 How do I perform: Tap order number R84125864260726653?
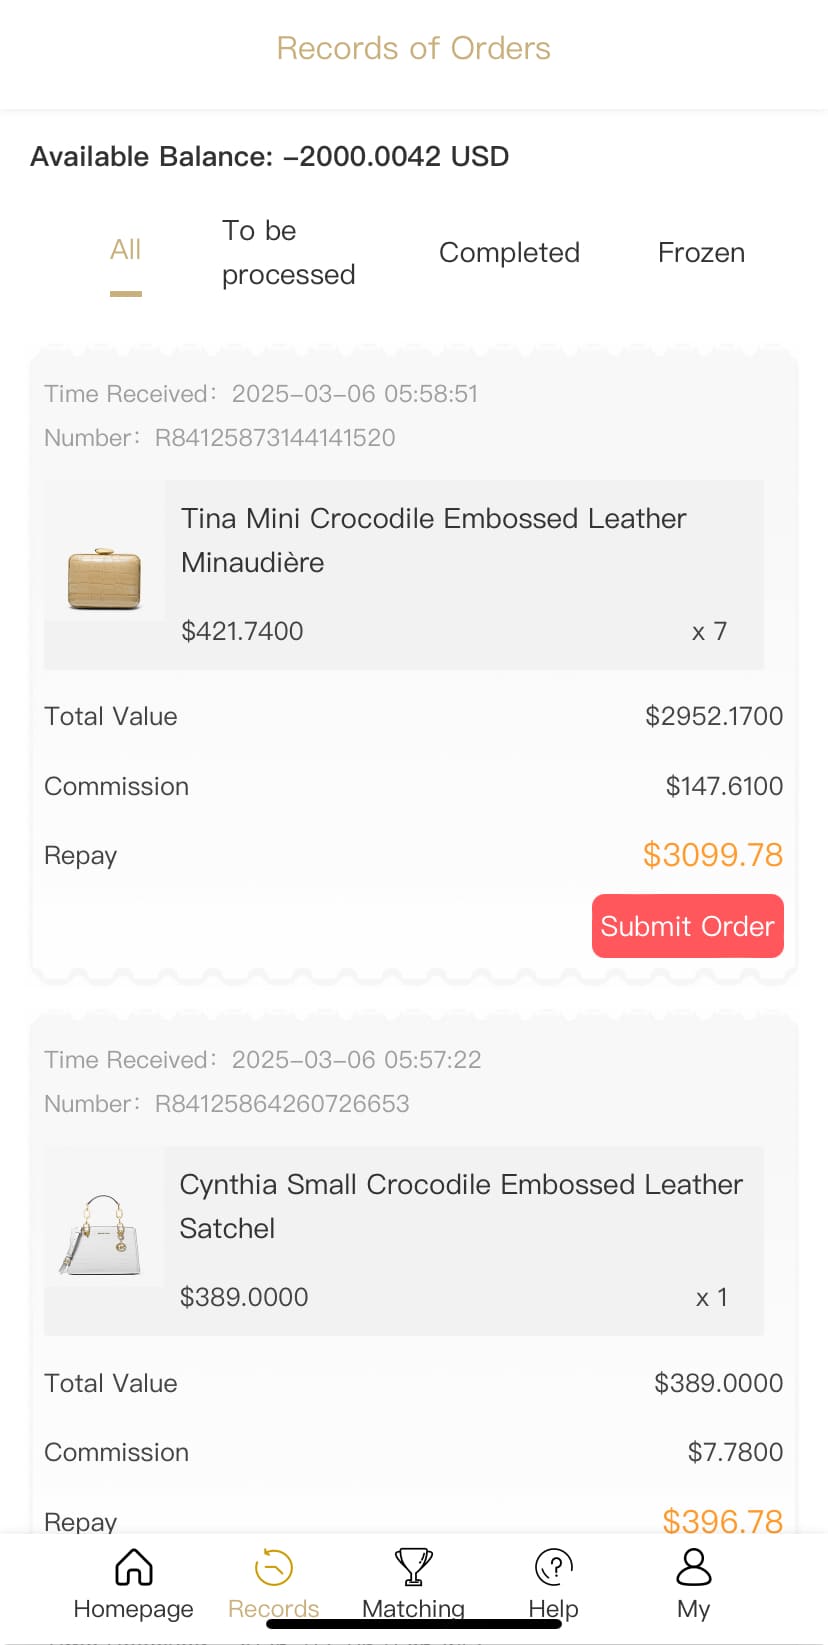pyautogui.click(x=282, y=1104)
